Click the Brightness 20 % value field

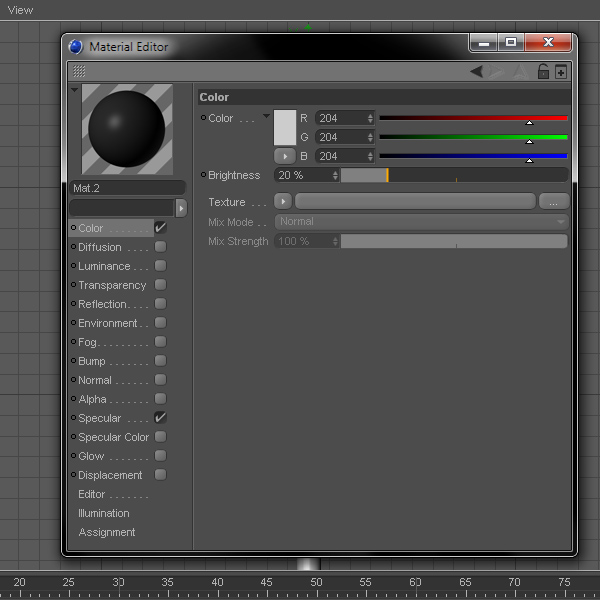[x=303, y=175]
